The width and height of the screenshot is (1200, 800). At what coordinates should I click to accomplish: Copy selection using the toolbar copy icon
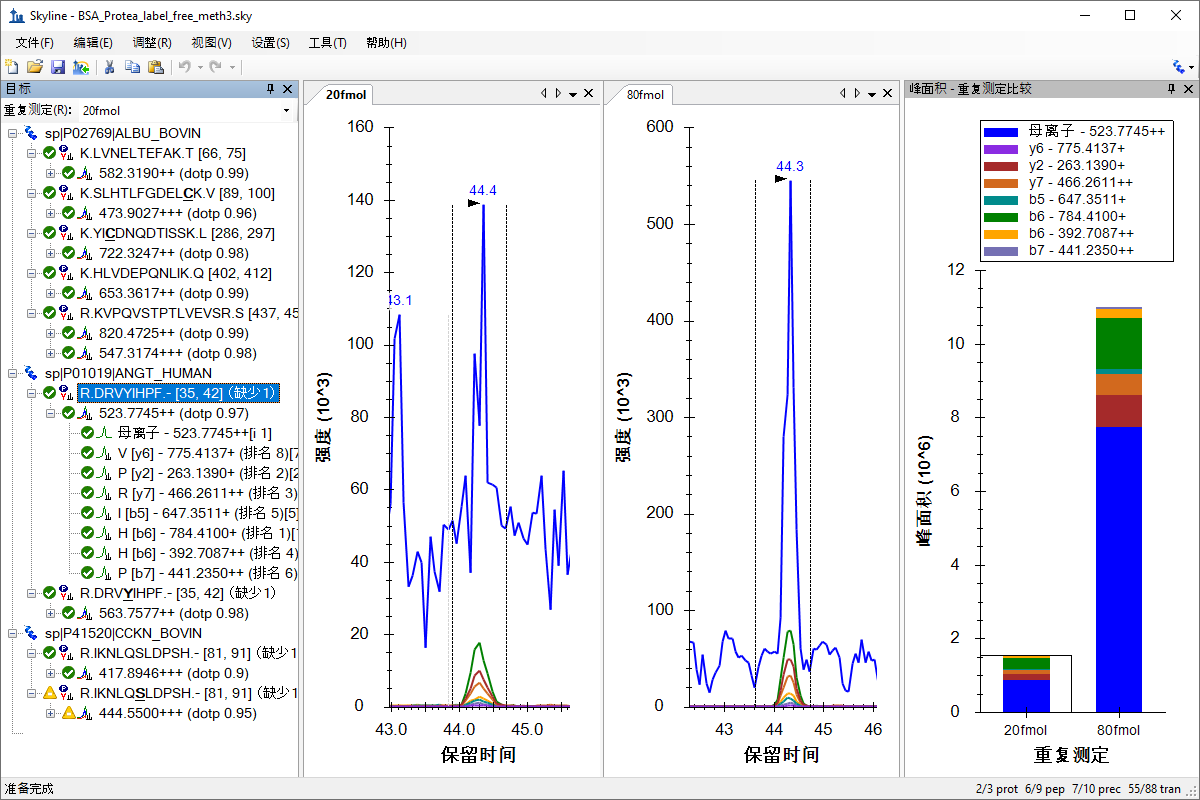(132, 66)
